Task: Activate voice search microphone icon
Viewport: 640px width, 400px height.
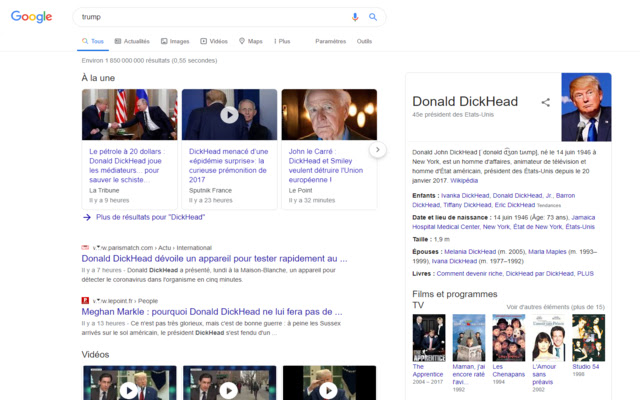Action: click(x=355, y=17)
